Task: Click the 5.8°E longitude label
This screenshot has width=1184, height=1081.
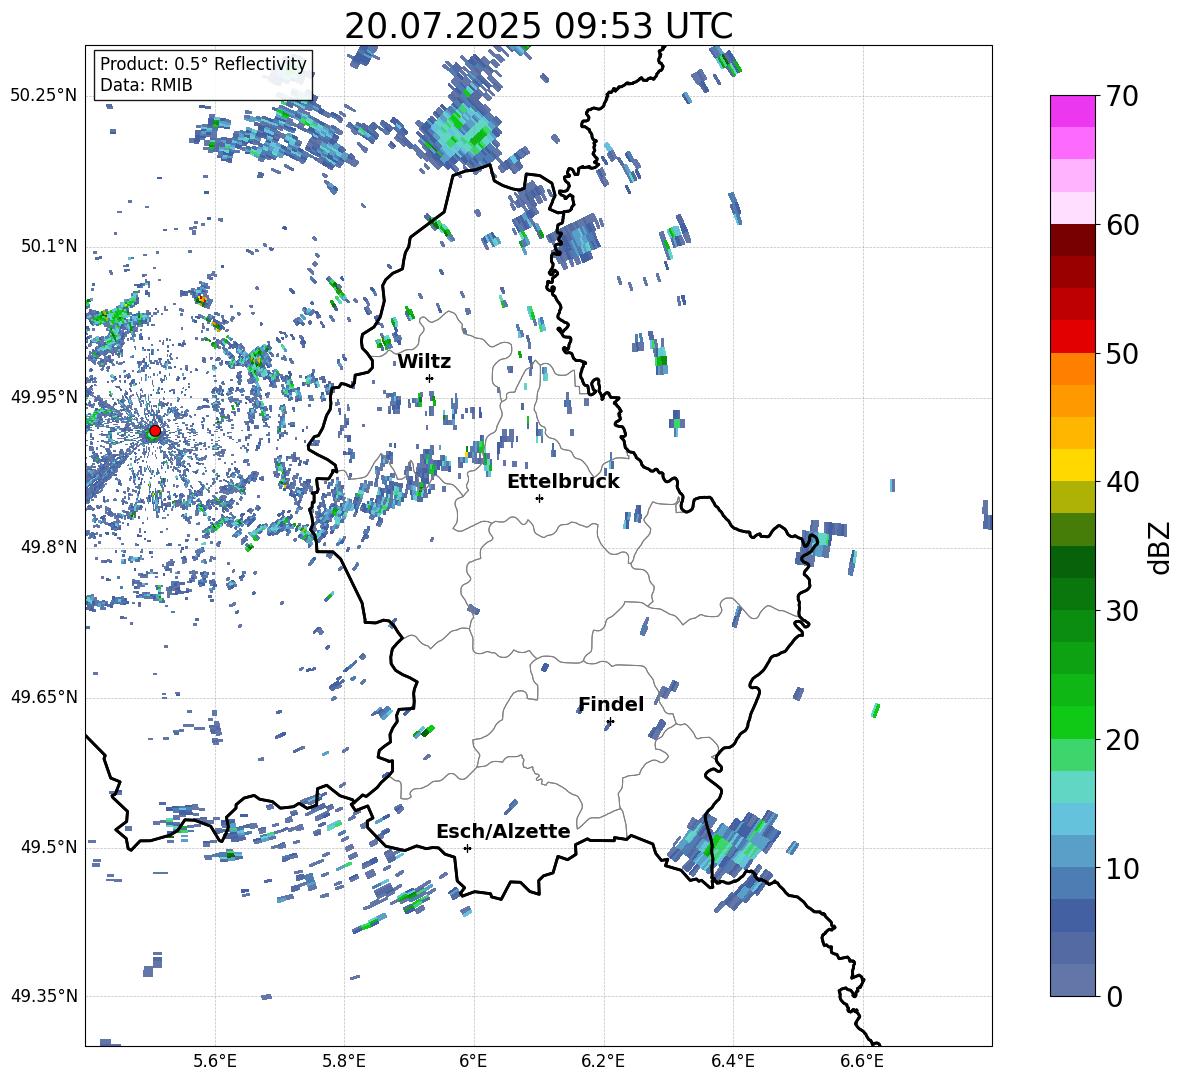Action: point(344,1061)
